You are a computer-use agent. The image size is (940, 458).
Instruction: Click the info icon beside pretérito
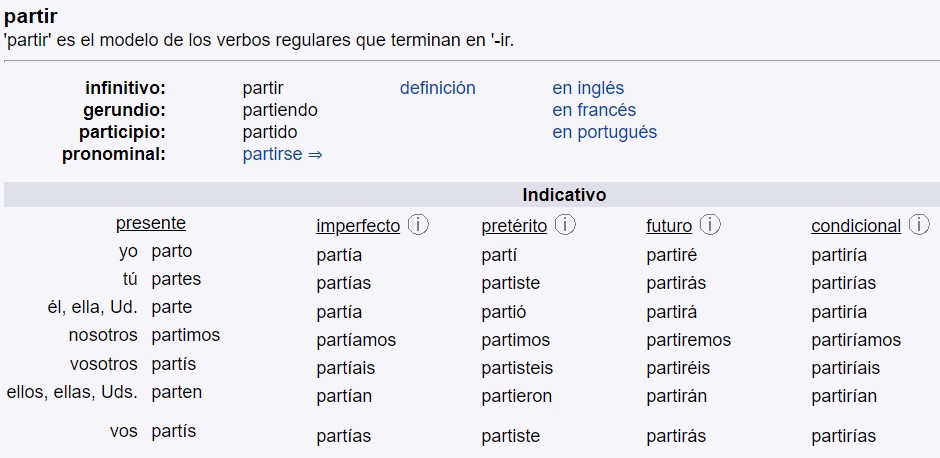[x=565, y=225]
